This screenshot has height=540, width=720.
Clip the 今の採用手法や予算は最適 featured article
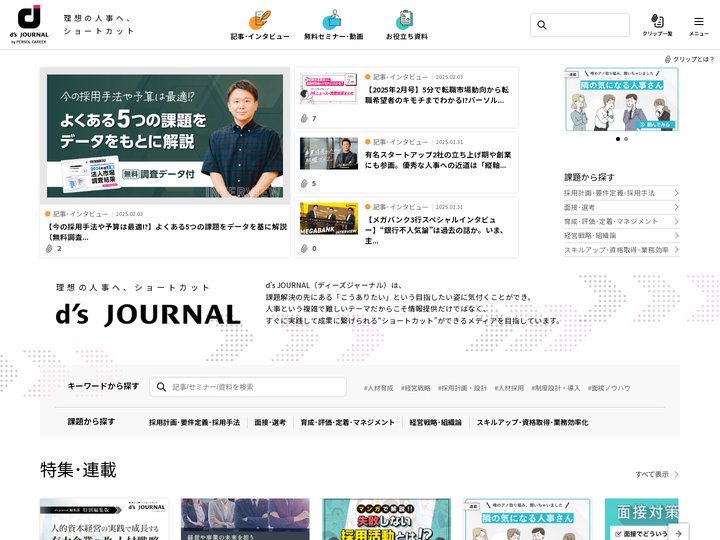[x=49, y=248]
